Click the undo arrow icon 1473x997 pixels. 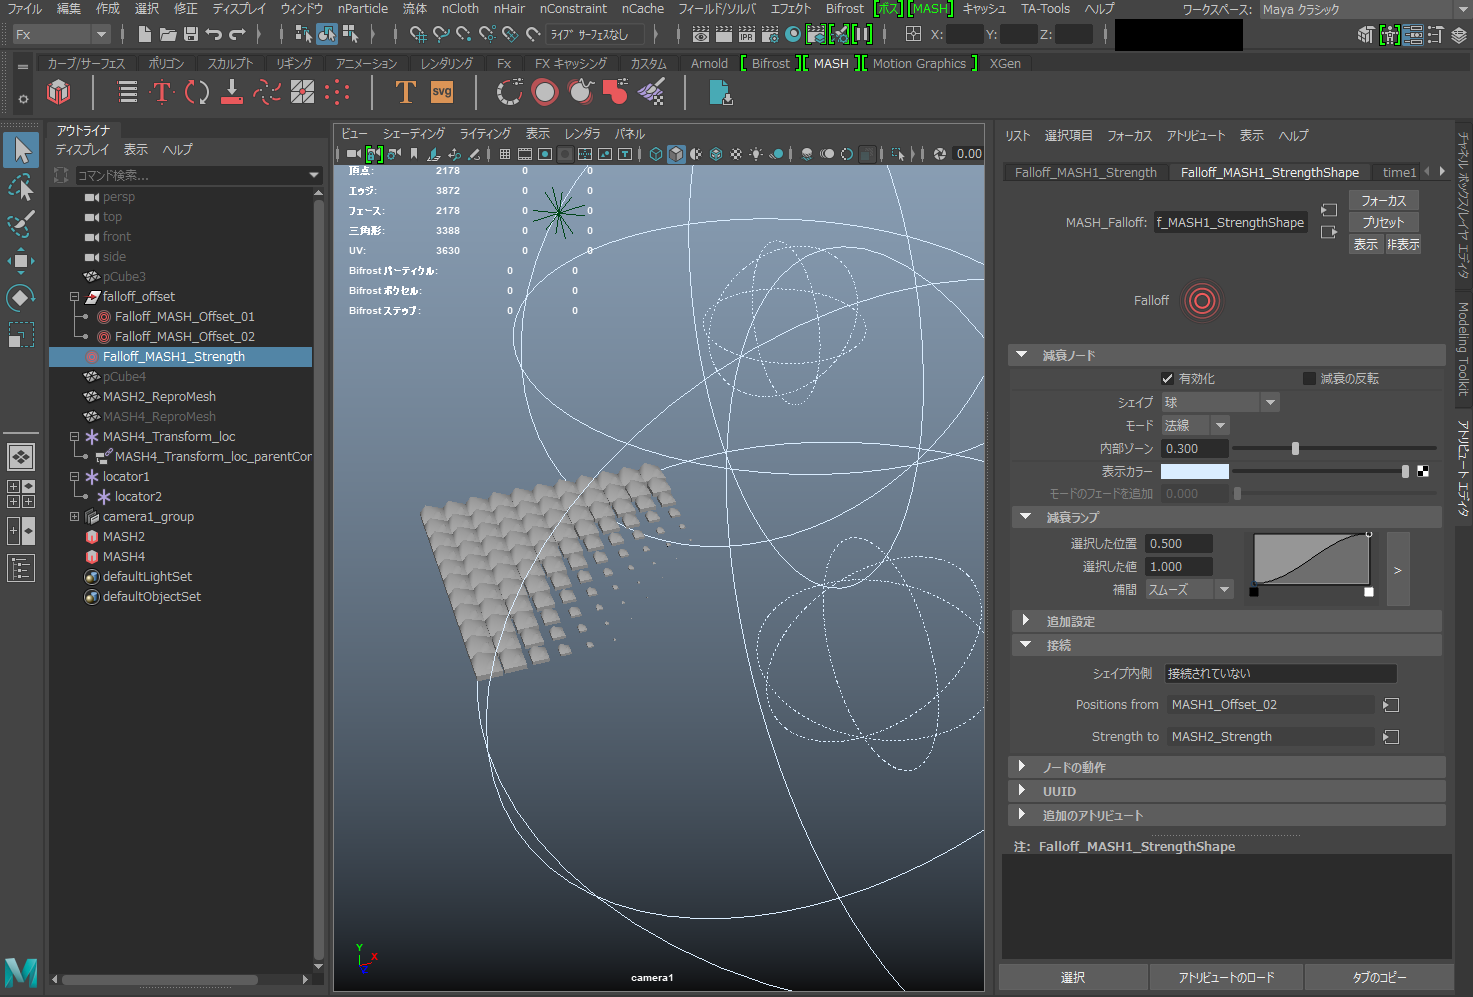(x=214, y=34)
